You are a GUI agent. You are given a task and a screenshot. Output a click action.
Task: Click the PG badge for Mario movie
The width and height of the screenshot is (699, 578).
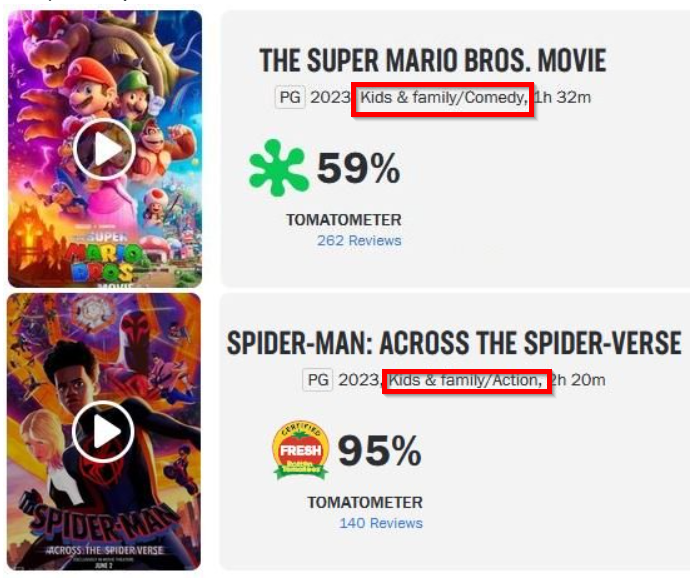pyautogui.click(x=290, y=98)
